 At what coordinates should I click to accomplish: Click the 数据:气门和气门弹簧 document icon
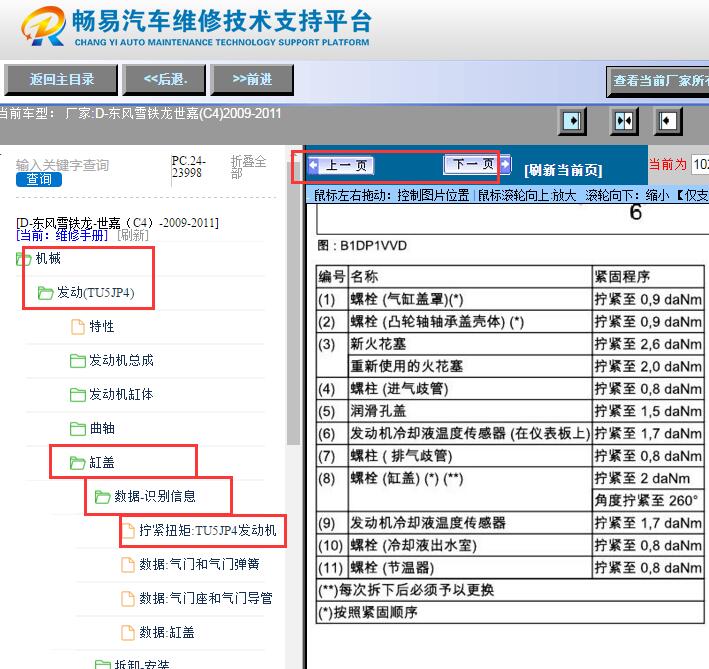click(x=128, y=564)
